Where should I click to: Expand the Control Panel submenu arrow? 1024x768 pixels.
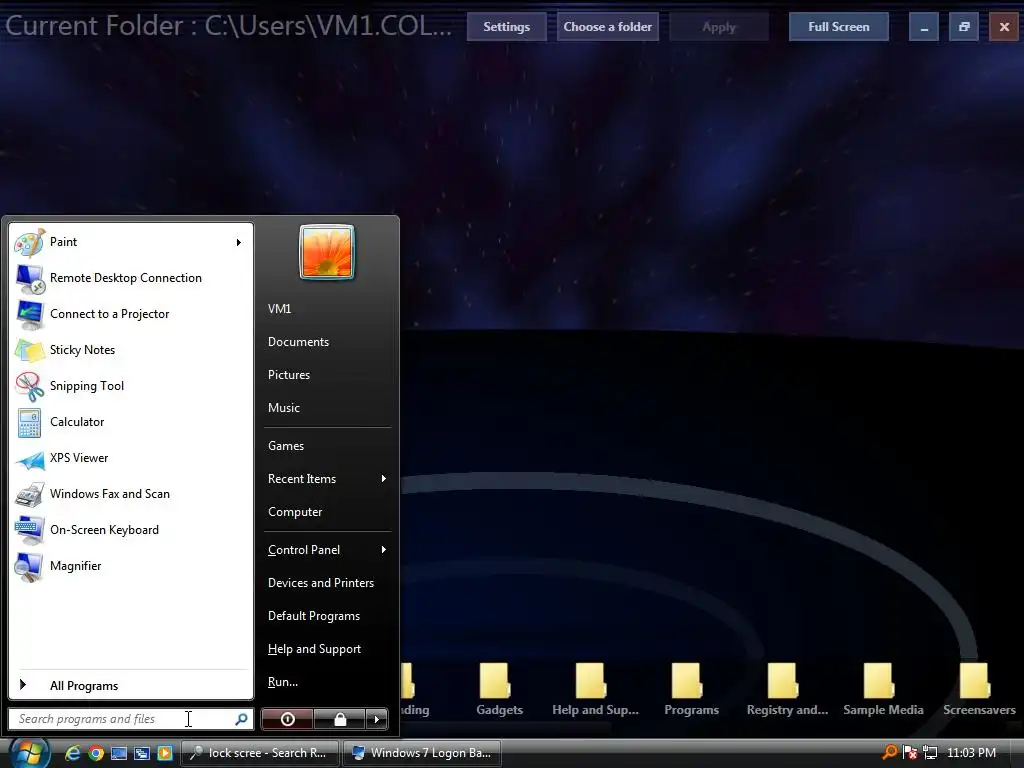tap(383, 550)
